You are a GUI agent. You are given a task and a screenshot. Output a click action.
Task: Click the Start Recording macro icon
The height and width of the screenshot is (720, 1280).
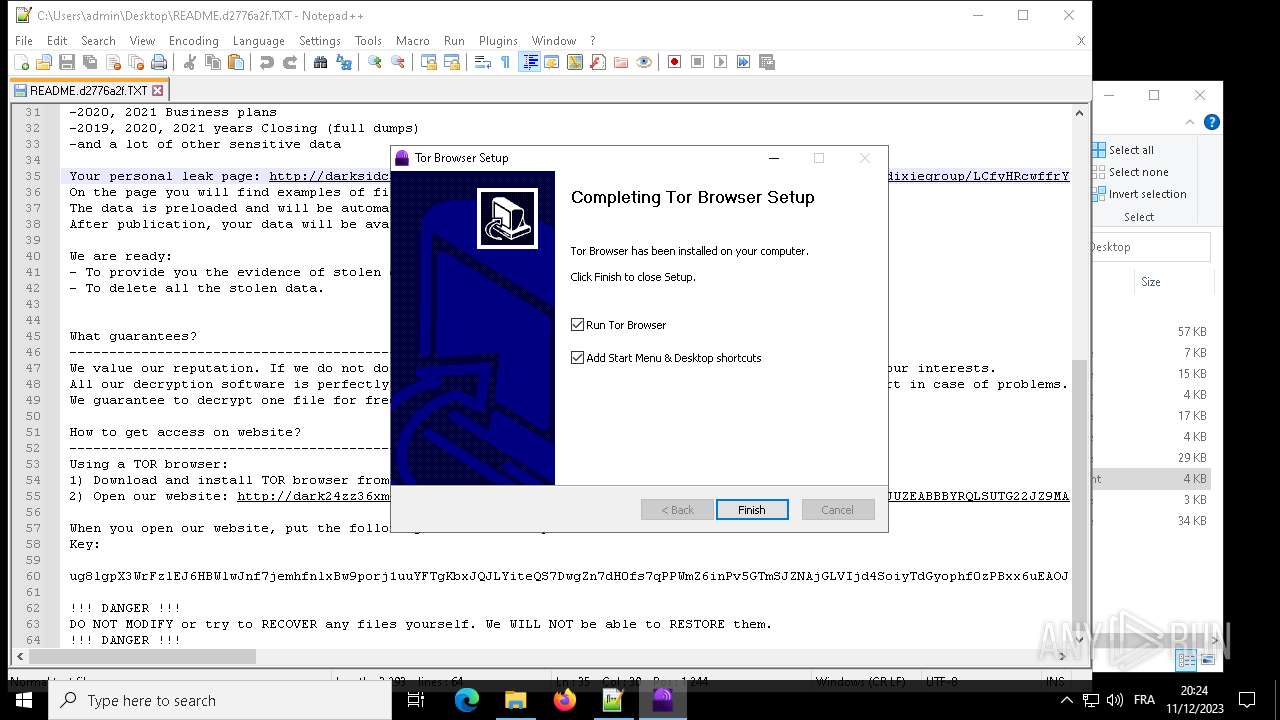coord(675,62)
